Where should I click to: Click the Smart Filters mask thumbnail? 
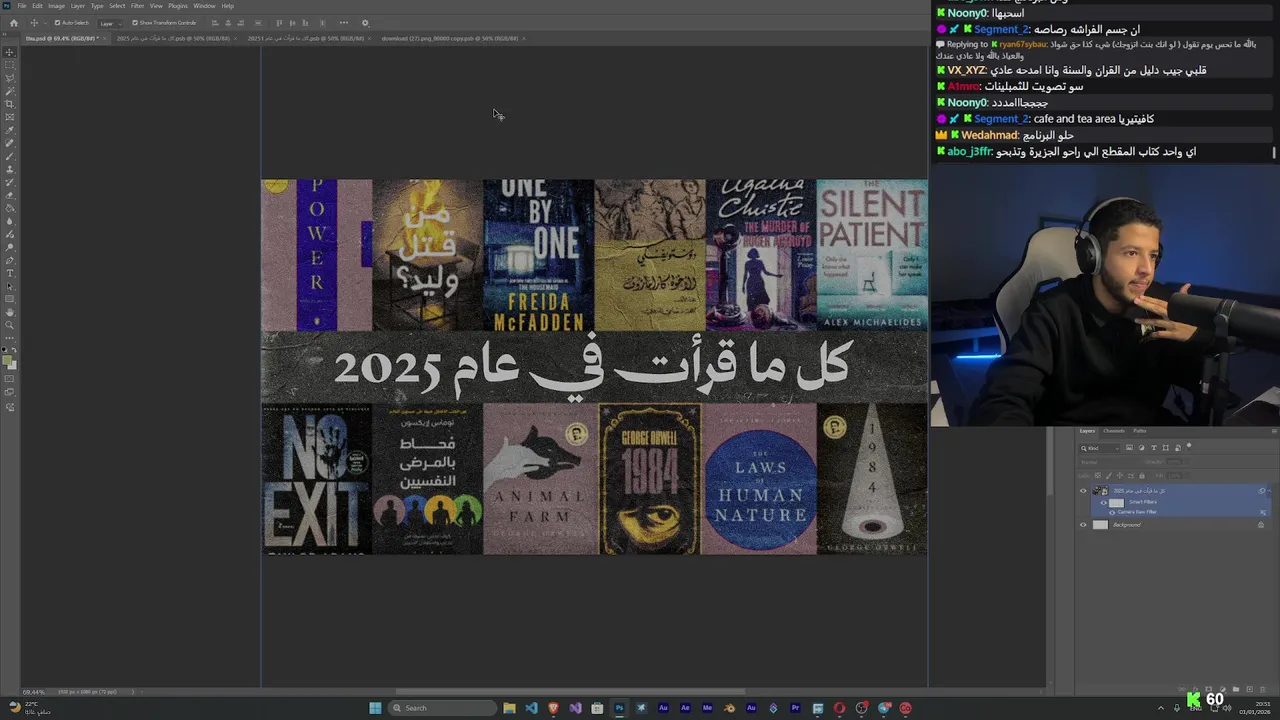coord(1116,502)
